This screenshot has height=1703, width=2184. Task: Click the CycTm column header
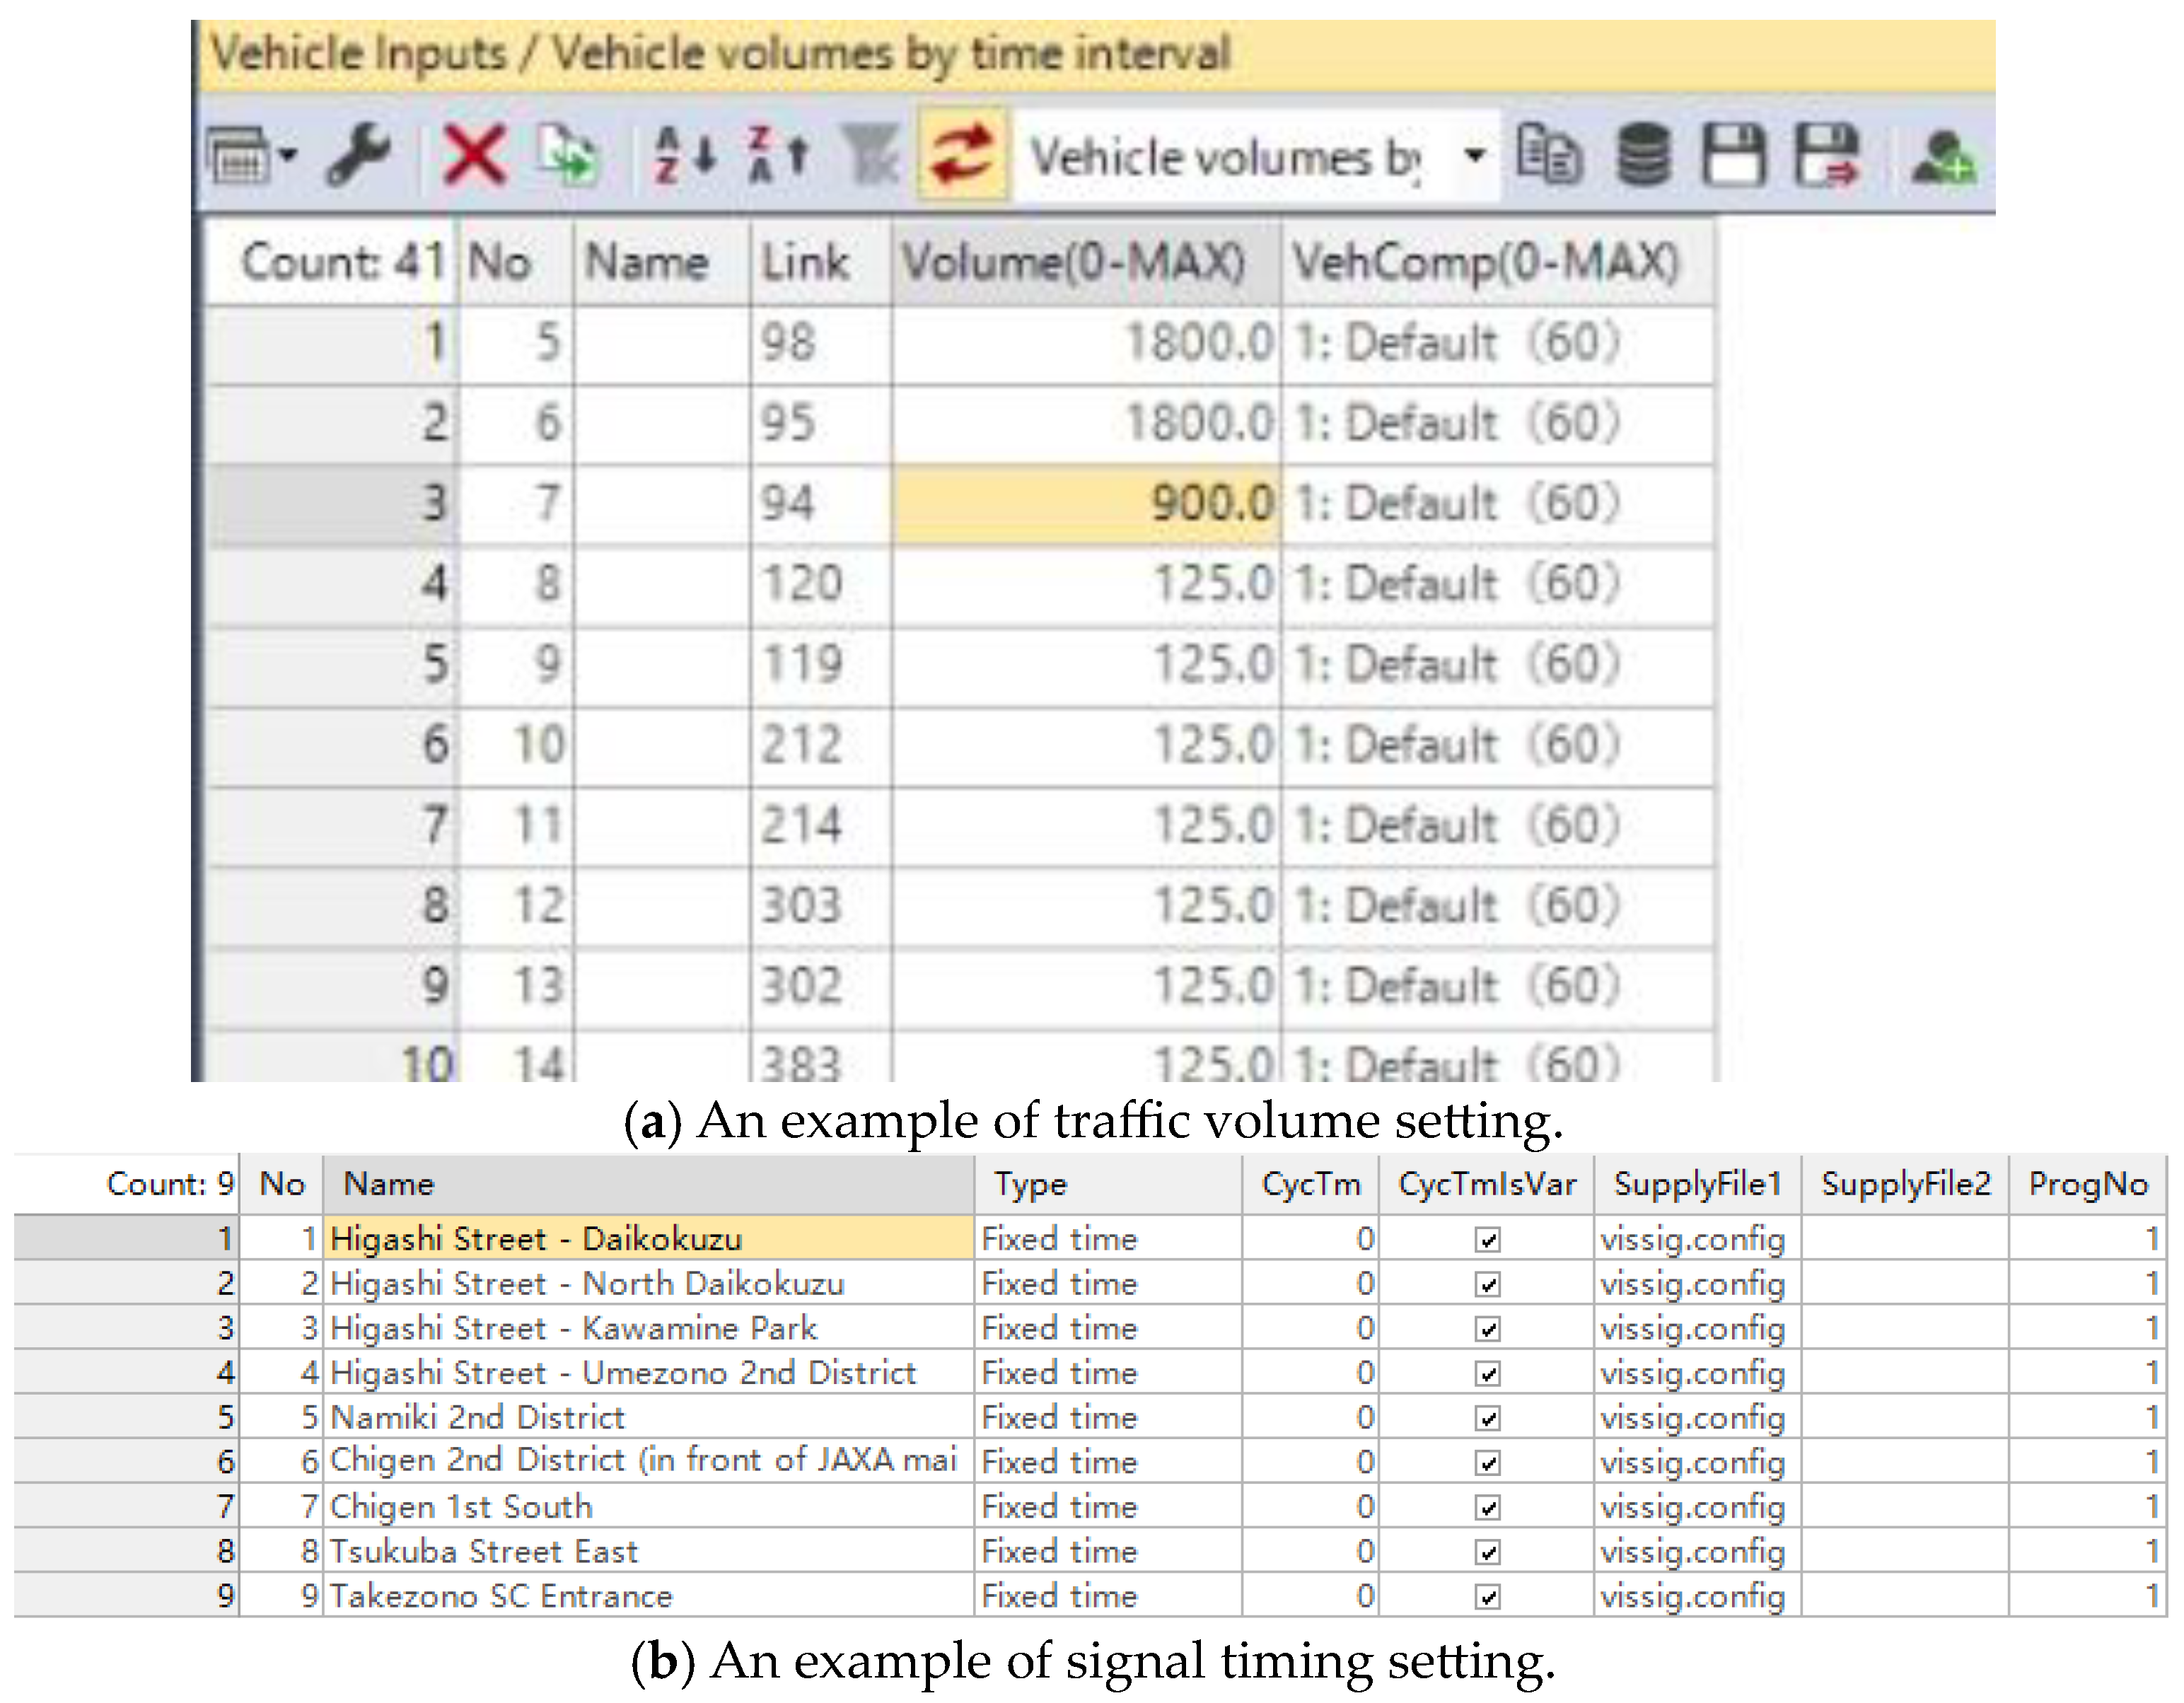(1310, 1184)
